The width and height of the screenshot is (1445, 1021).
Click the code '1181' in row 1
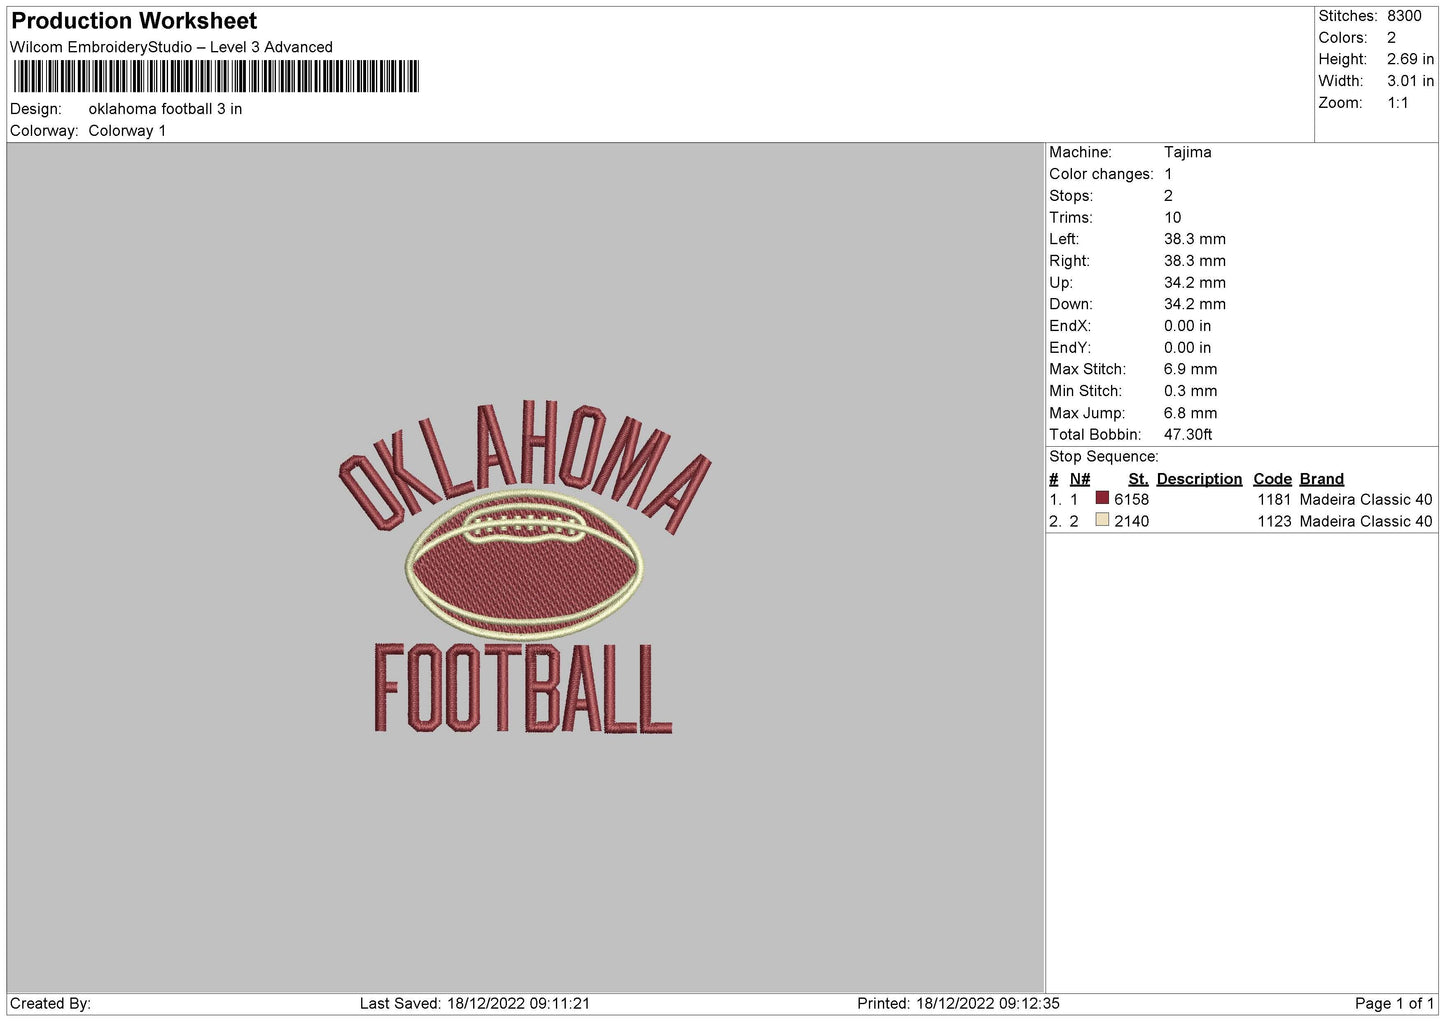click(1274, 499)
